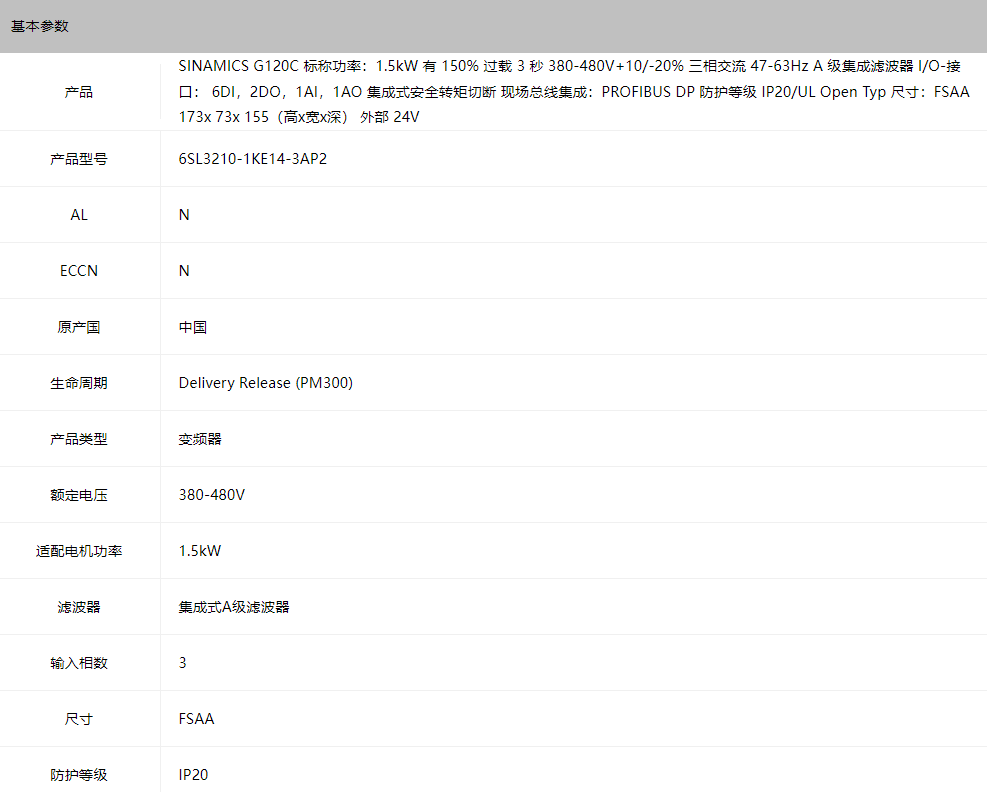Click the 输入相数 label
987x792 pixels.
point(79,663)
